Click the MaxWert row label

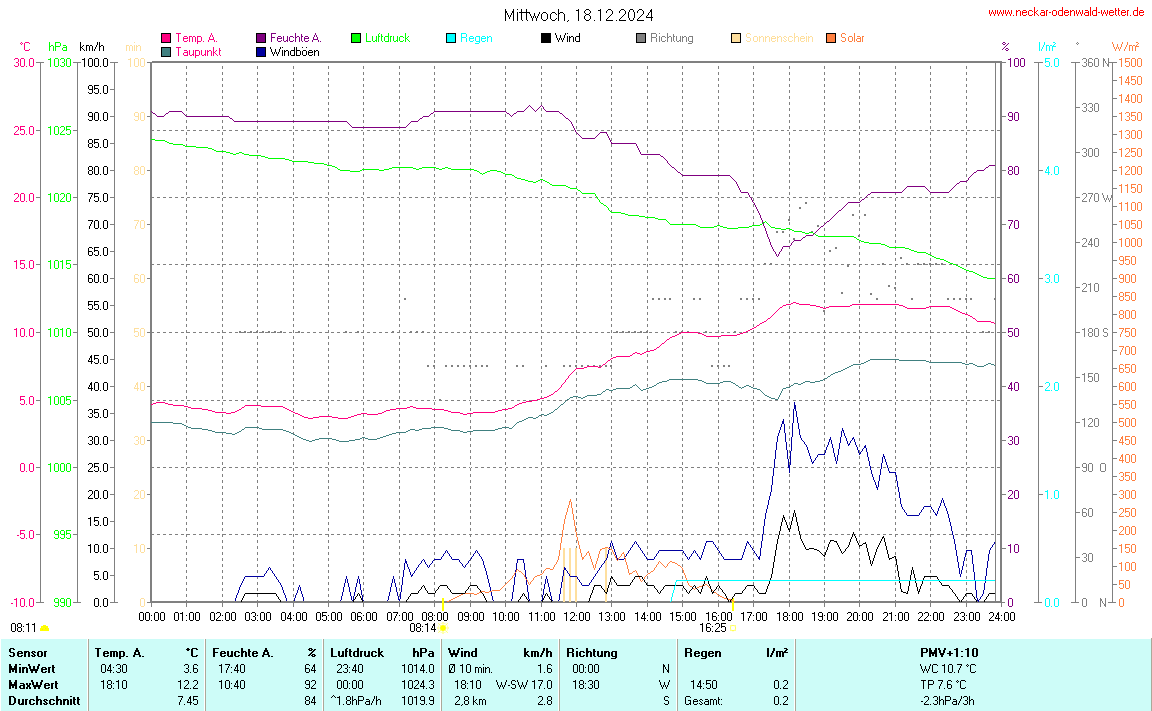pos(33,684)
